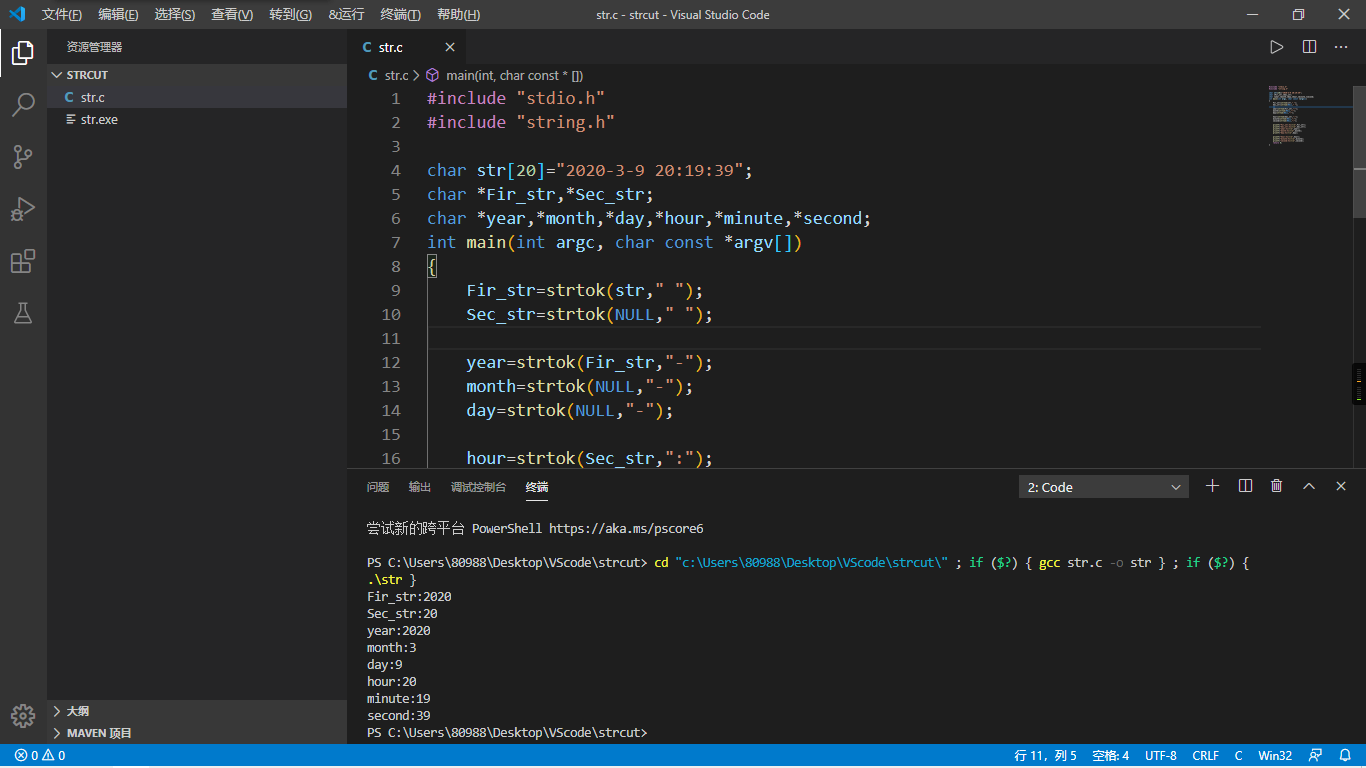The image size is (1366, 768).
Task: Open the Explorer view in activity bar
Action: pos(23,52)
